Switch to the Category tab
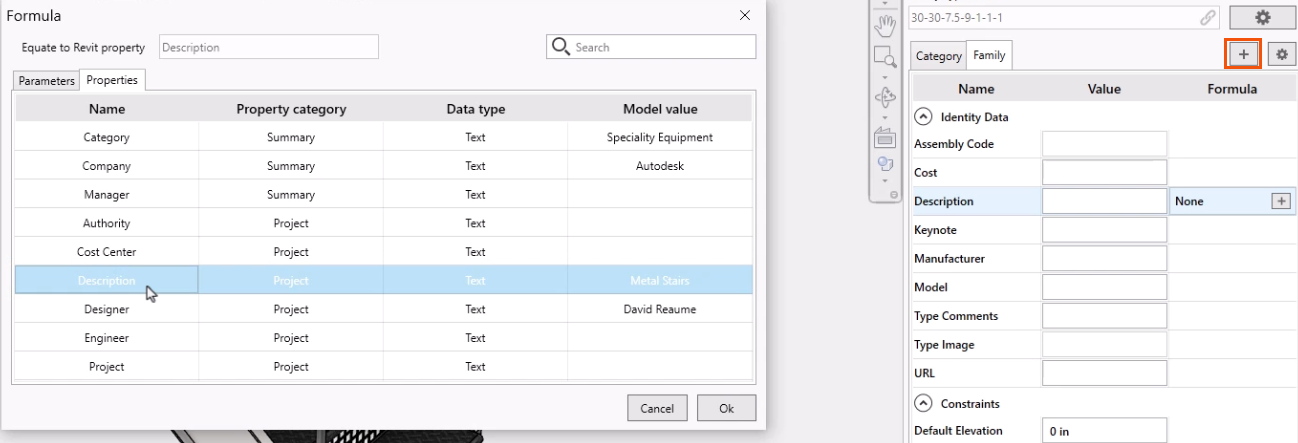The height and width of the screenshot is (443, 1298). [x=938, y=57]
